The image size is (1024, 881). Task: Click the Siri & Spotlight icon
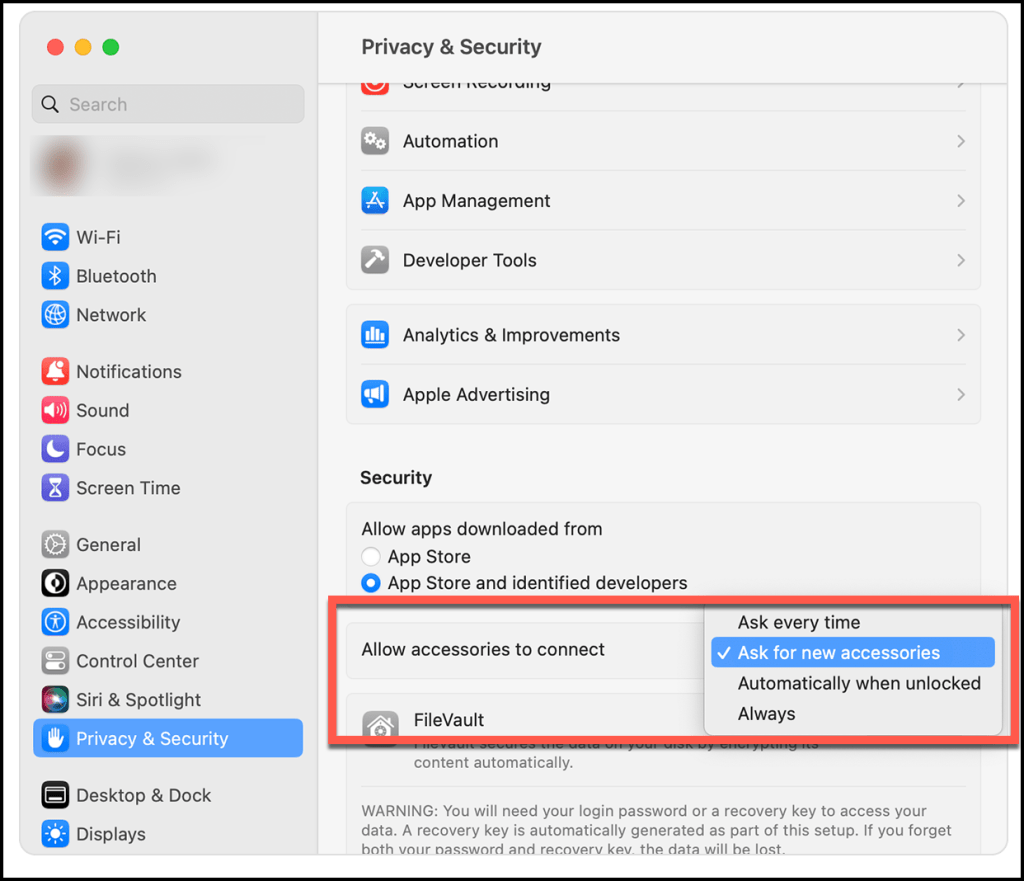(x=55, y=700)
